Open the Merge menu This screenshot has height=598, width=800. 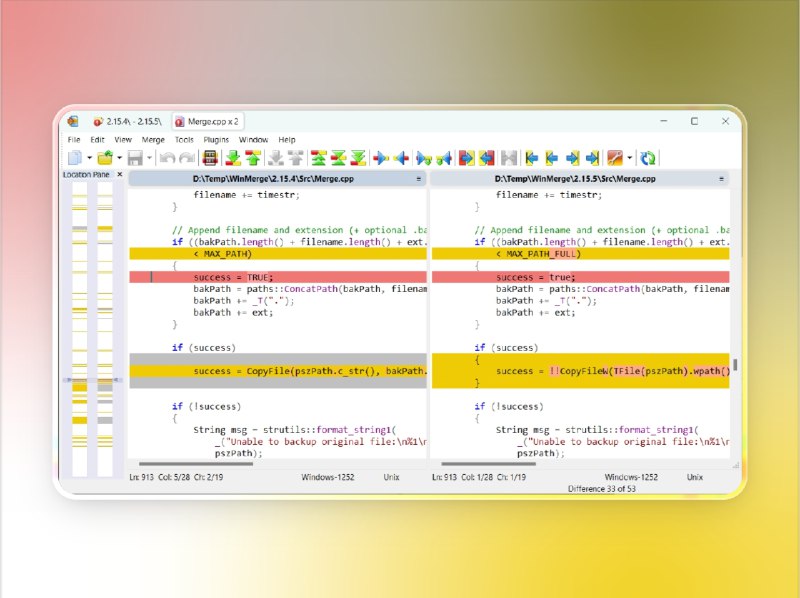pos(152,139)
